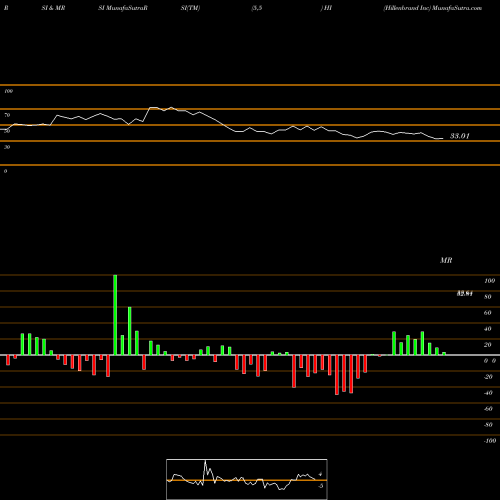
Task: Click the "SI MunafaSutraR" header text
Action: [x=123, y=8]
